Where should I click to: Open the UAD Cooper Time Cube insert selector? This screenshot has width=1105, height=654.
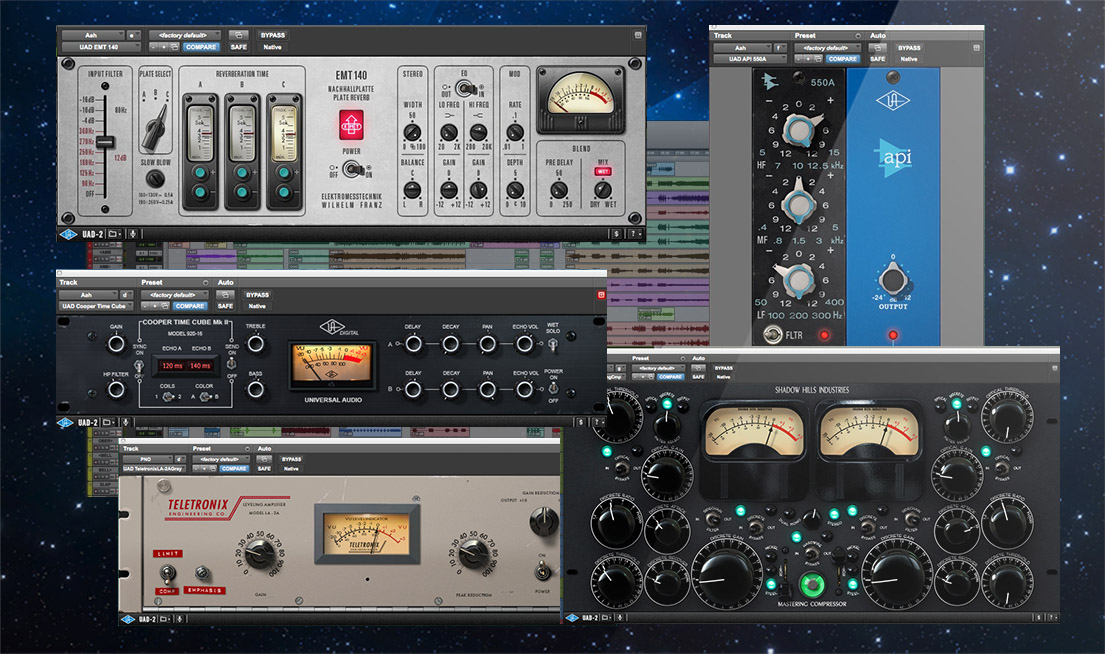pyautogui.click(x=95, y=306)
